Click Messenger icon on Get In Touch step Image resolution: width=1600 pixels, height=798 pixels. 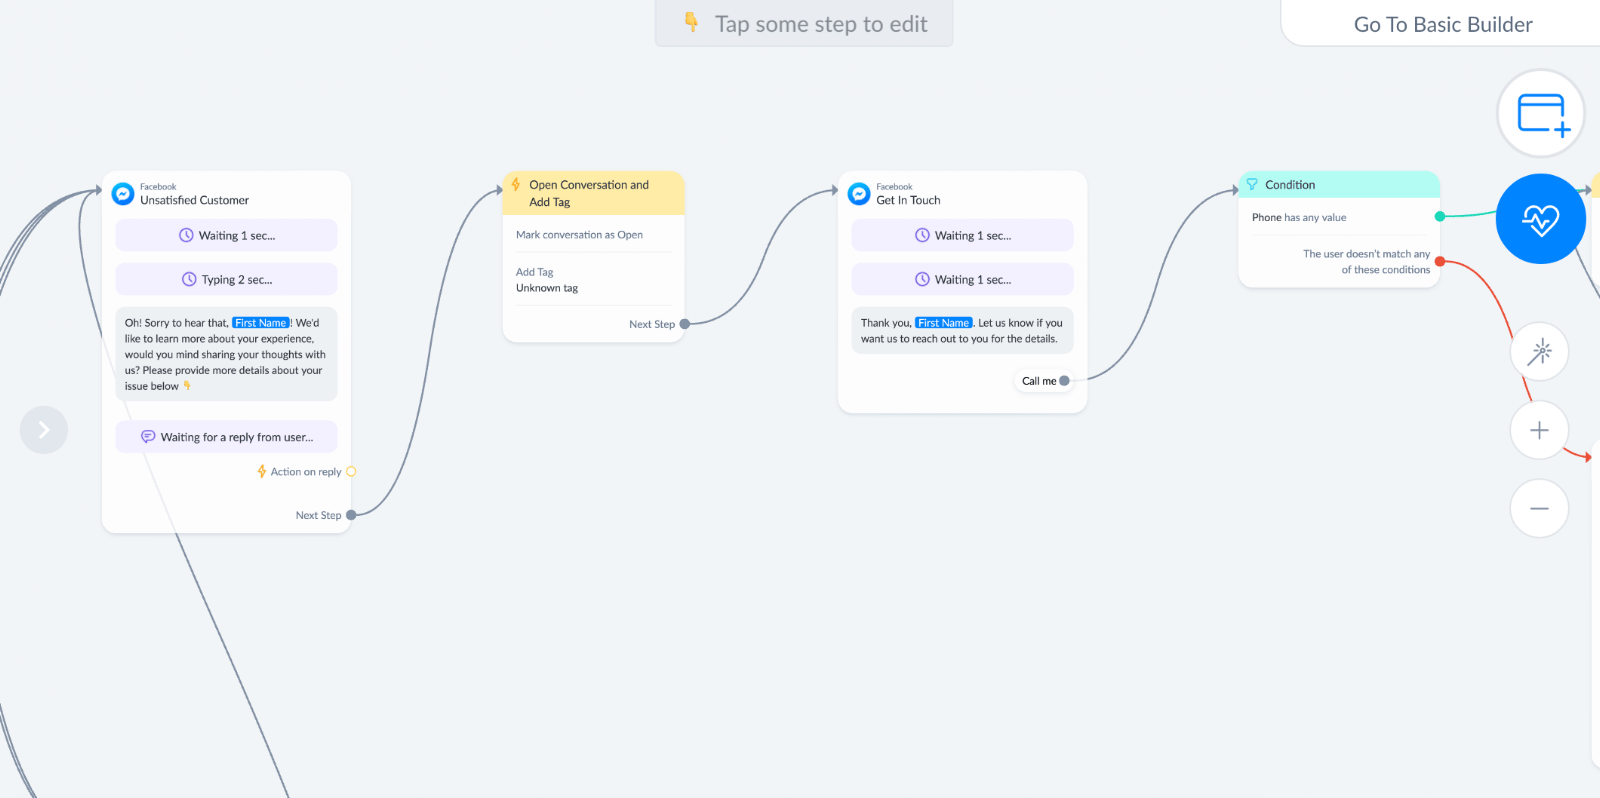coord(859,194)
